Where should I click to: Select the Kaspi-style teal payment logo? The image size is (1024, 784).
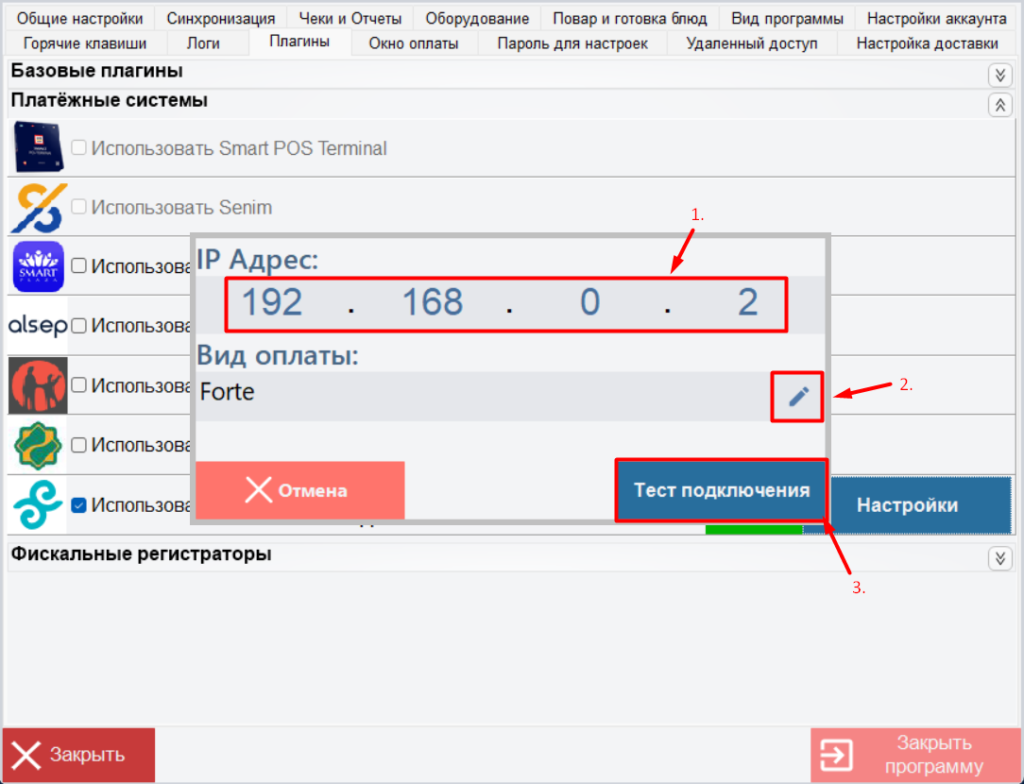(x=37, y=505)
